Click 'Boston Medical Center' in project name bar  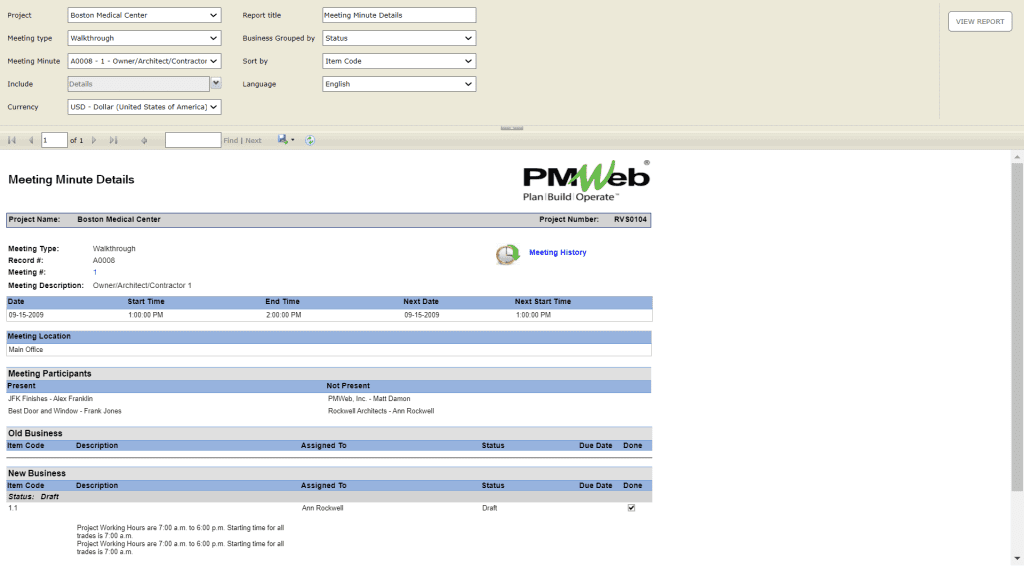coord(119,219)
